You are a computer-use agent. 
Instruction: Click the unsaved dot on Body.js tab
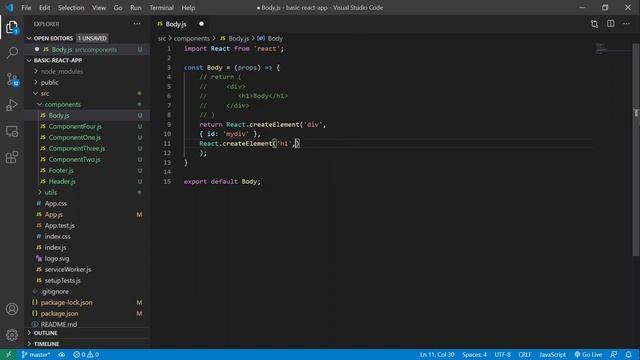(201, 24)
